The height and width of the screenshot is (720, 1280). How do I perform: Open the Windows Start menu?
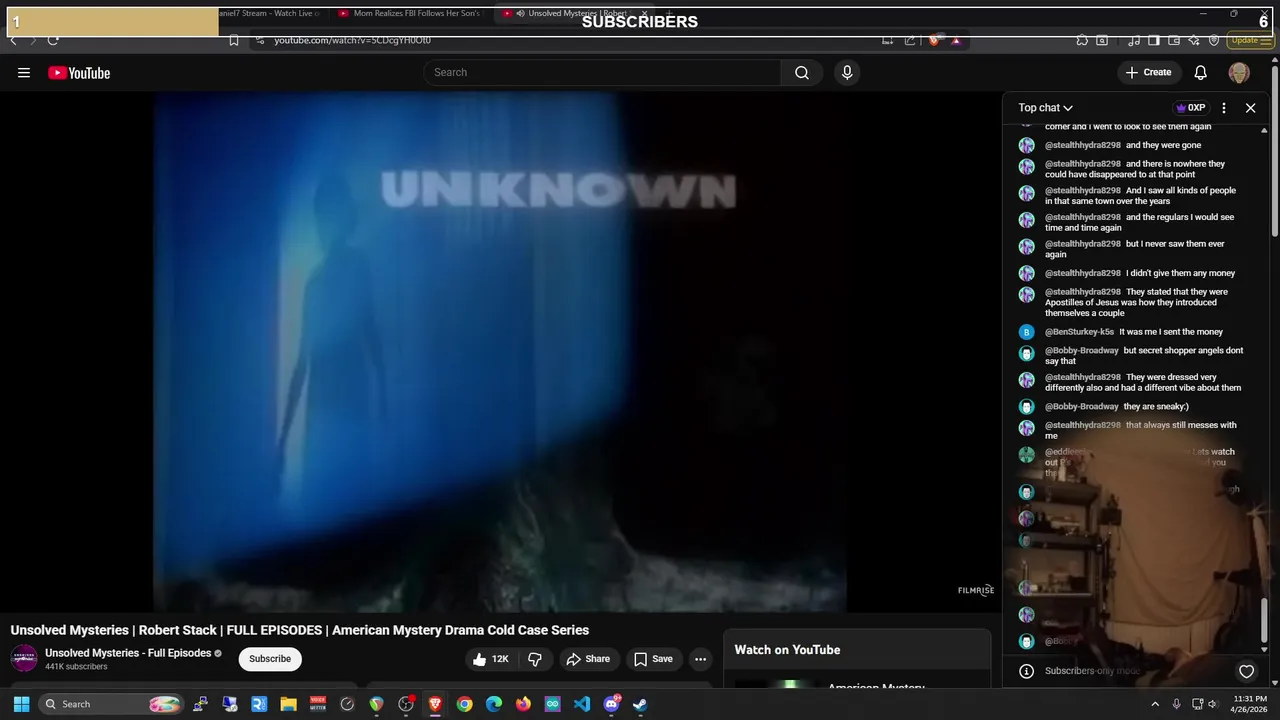tap(22, 704)
